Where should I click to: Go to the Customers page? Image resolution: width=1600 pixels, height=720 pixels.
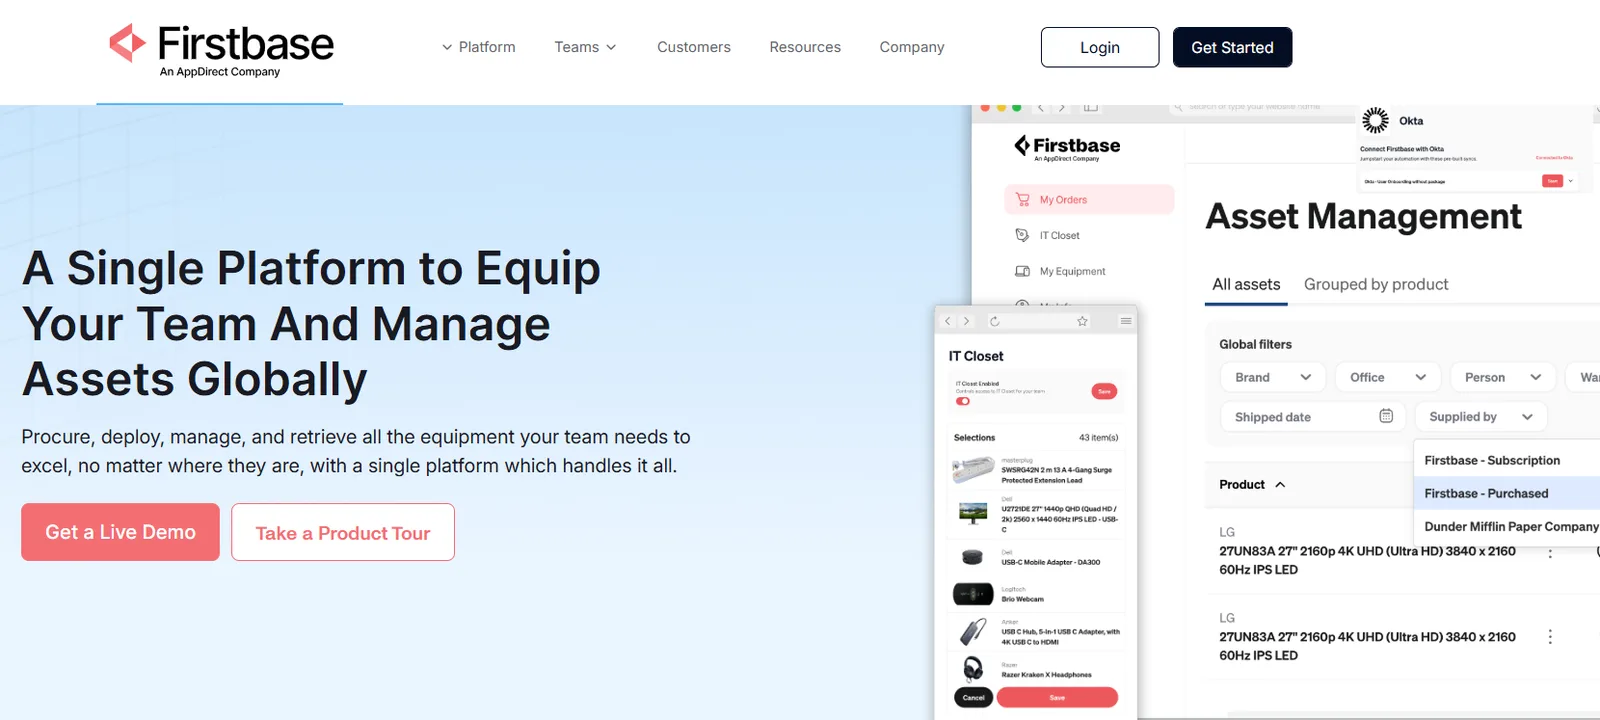[x=694, y=47]
